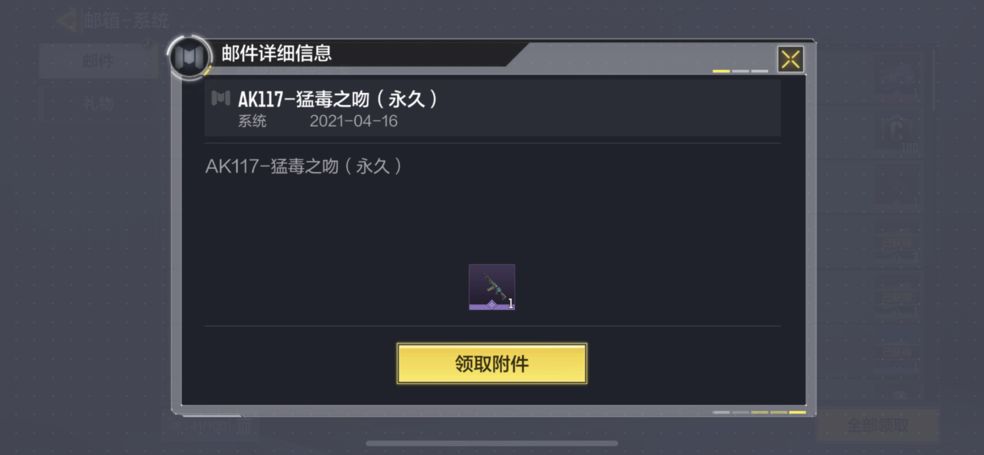Select the bold AK117-猛毒之吻 subject line
This screenshot has height=455, width=984.
click(x=338, y=99)
